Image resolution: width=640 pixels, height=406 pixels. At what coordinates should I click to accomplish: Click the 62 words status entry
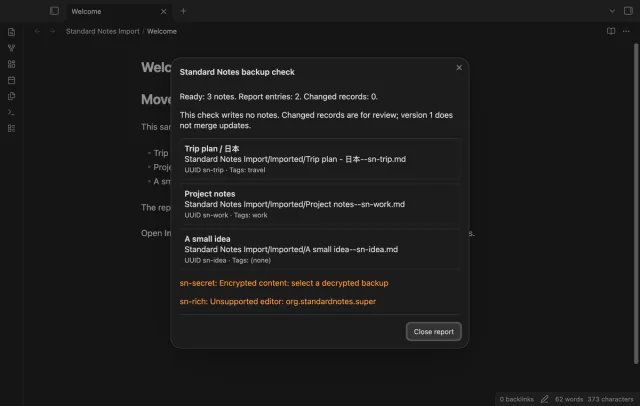pyautogui.click(x=569, y=399)
